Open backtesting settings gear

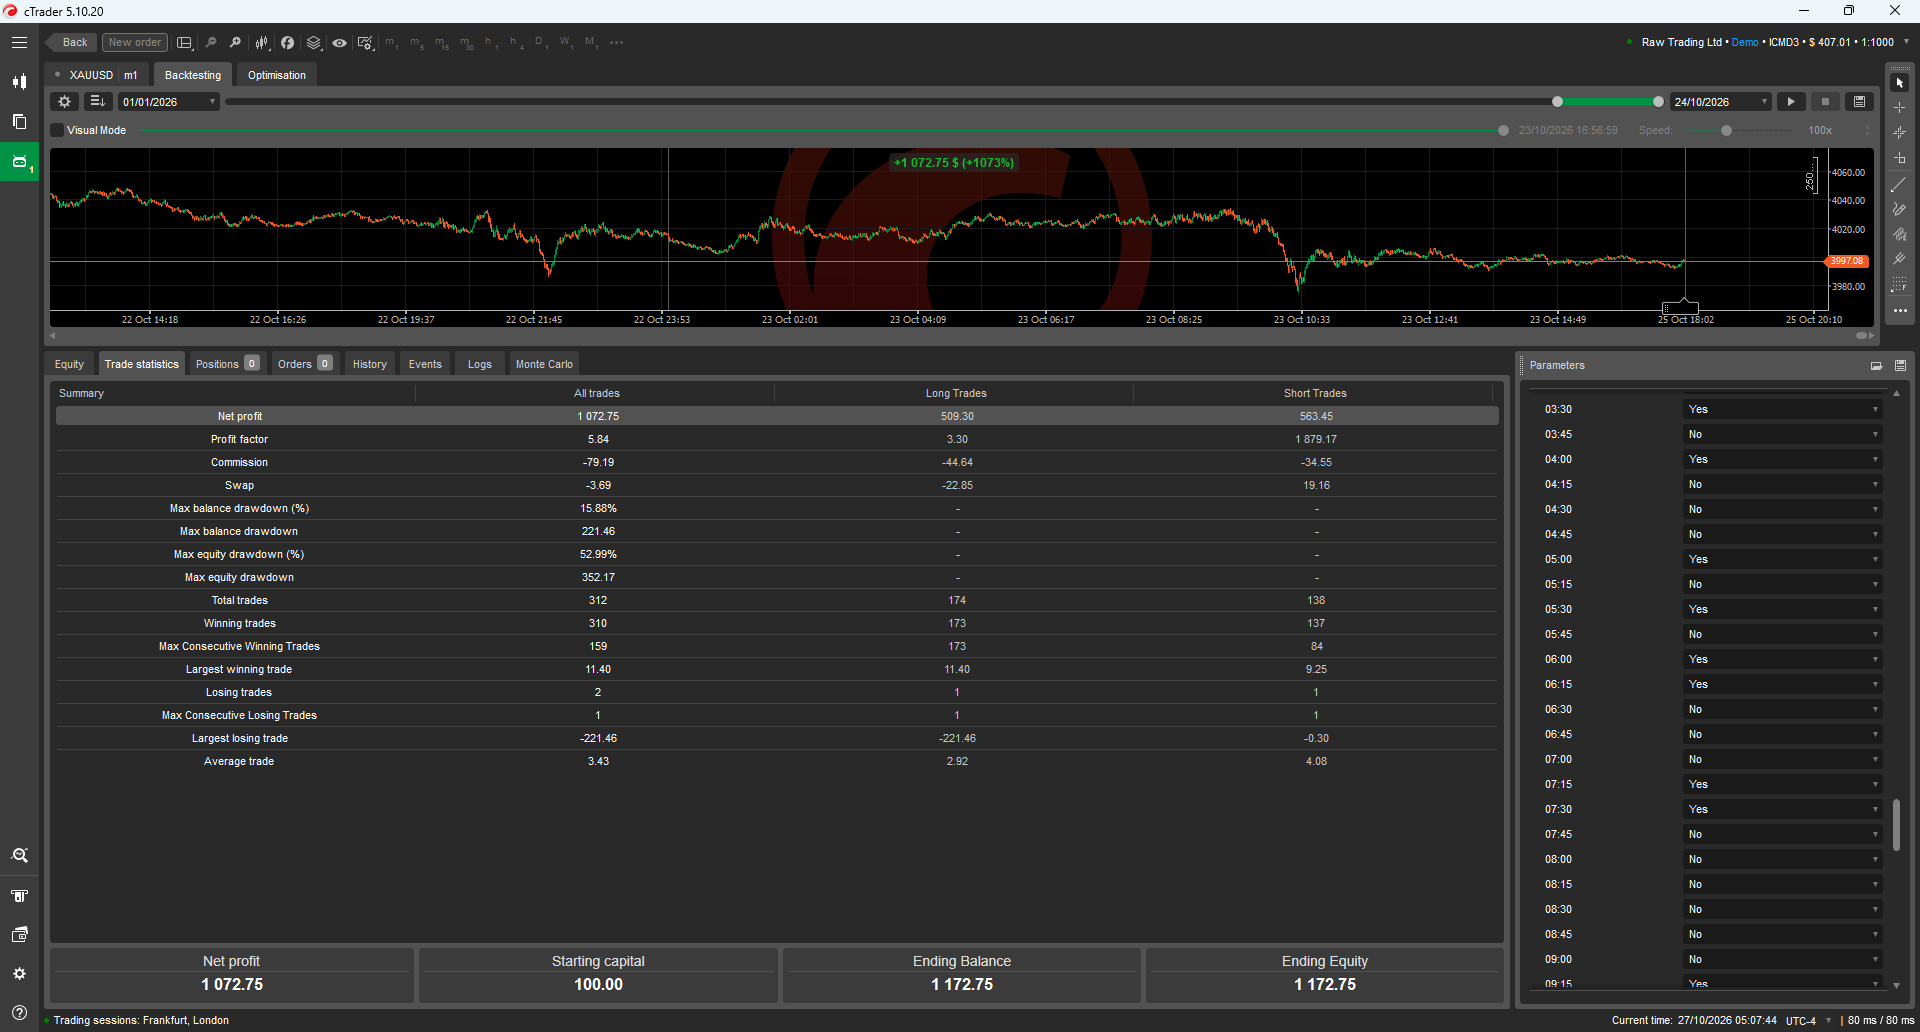tap(64, 102)
